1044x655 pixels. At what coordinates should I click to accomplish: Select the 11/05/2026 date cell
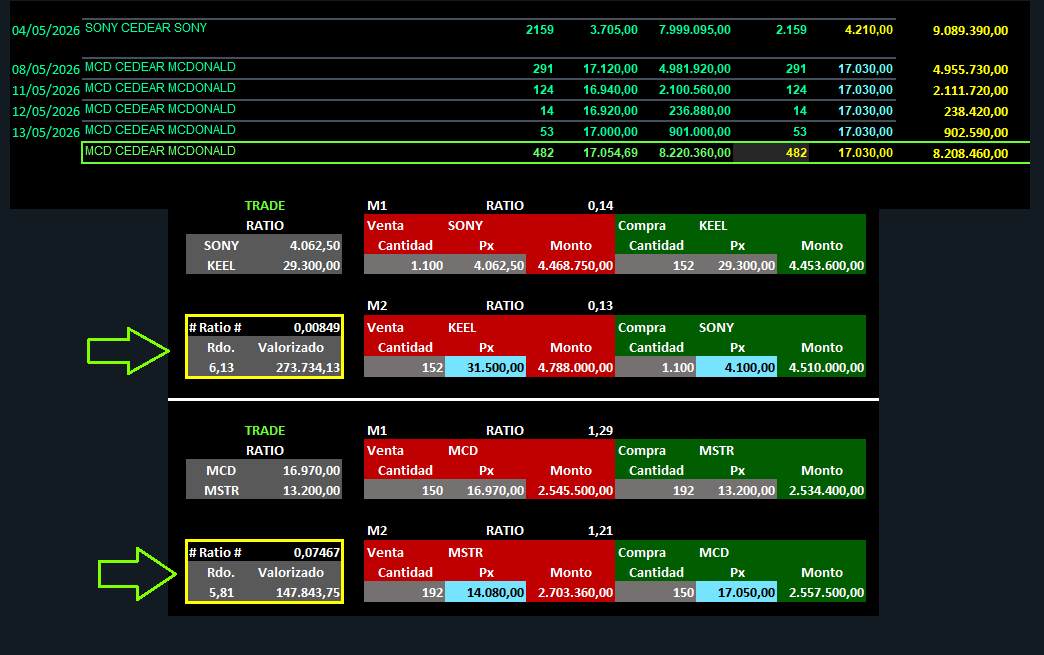click(x=46, y=91)
